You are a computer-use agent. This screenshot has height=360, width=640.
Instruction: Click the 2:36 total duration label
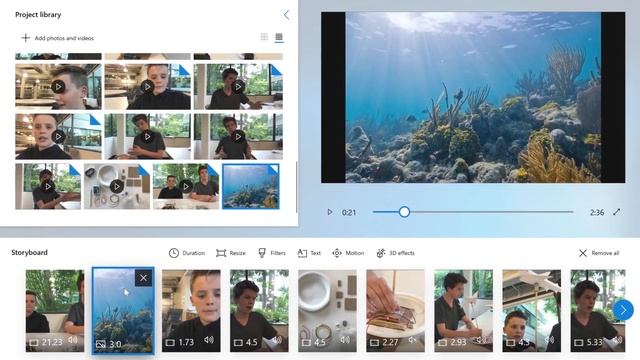[x=597, y=212]
